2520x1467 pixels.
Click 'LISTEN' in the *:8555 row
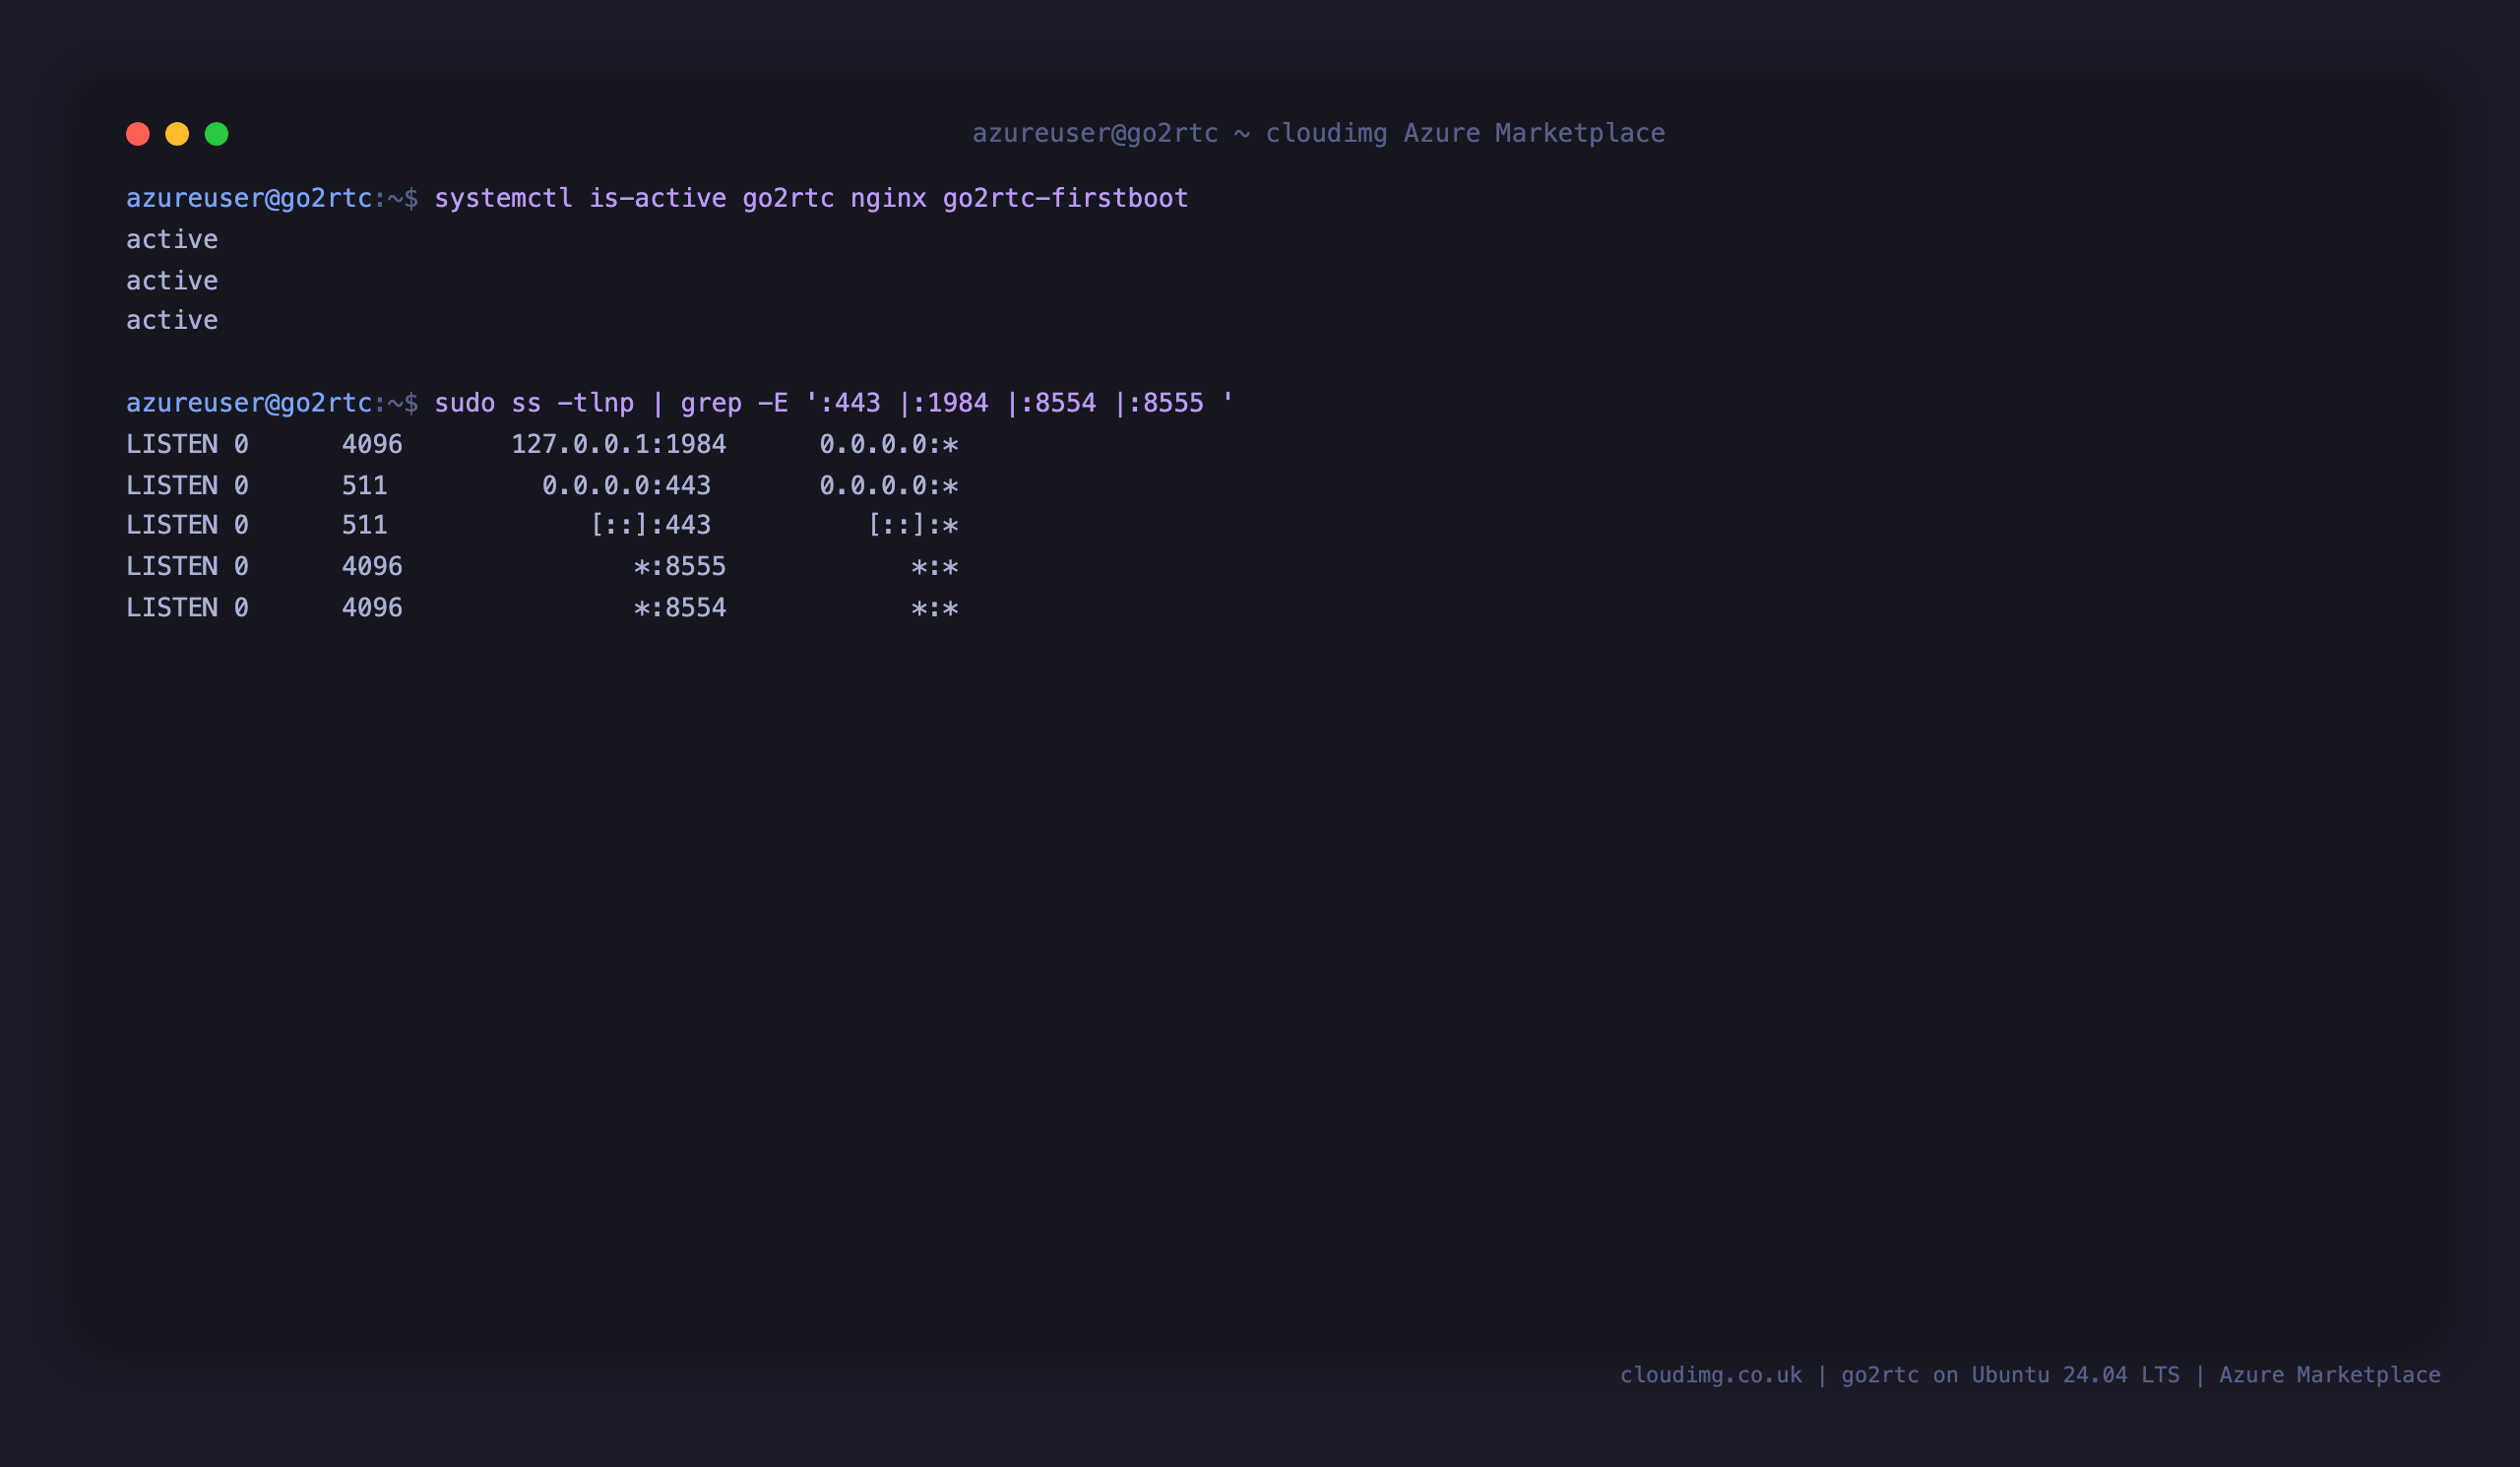coord(172,567)
